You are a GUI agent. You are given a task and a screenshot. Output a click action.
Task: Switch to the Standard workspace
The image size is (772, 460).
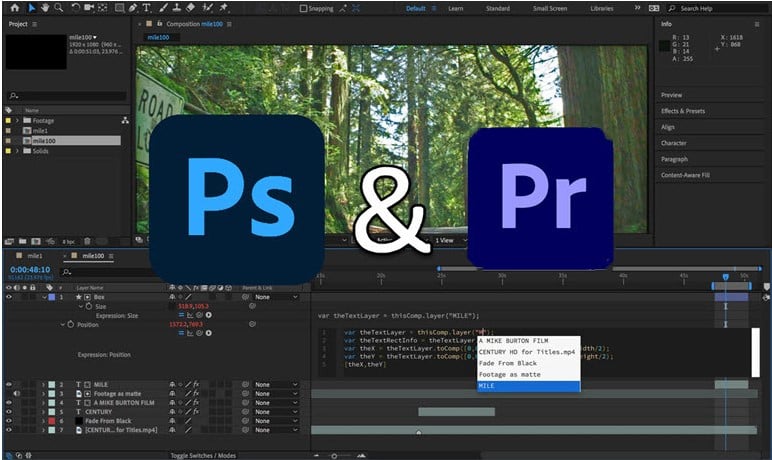(x=498, y=8)
